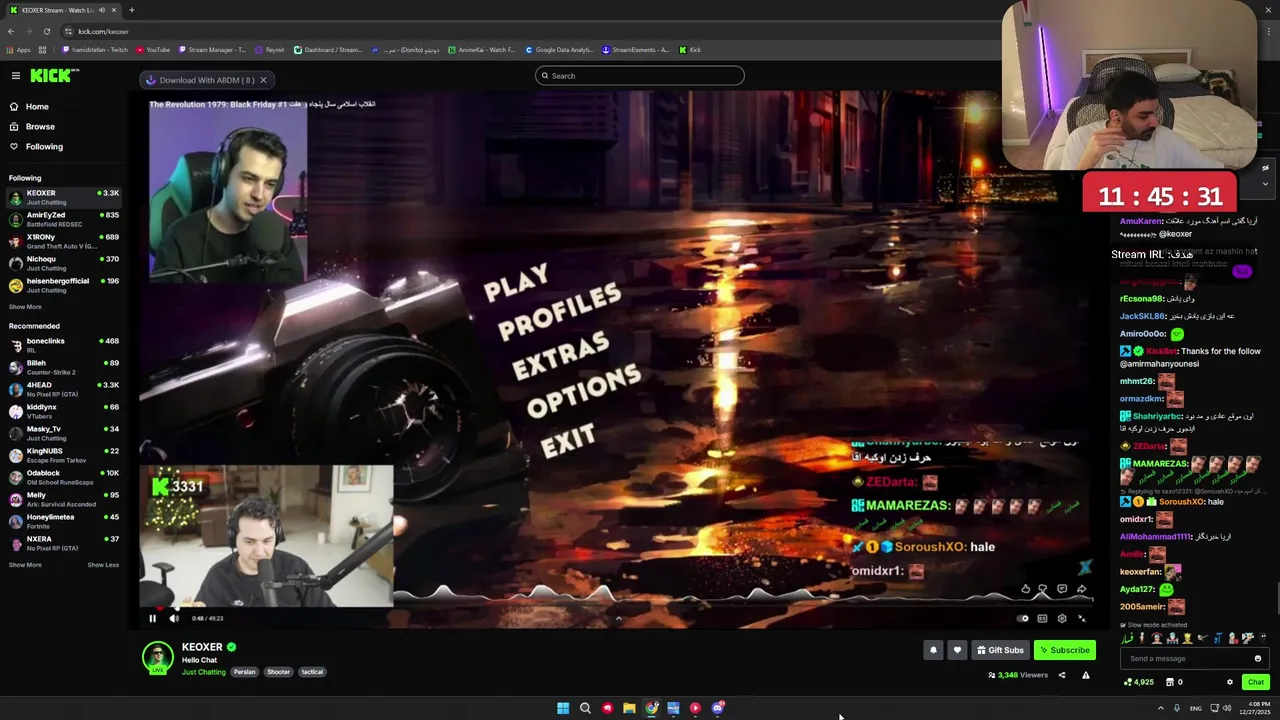1280x720 pixels.
Task: Expand Show More under Recommended
Action: (25, 565)
